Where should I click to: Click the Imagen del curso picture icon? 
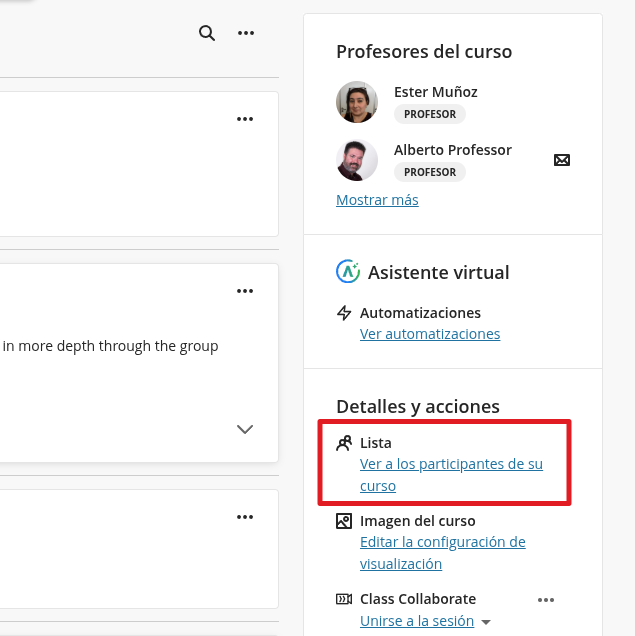tap(344, 521)
